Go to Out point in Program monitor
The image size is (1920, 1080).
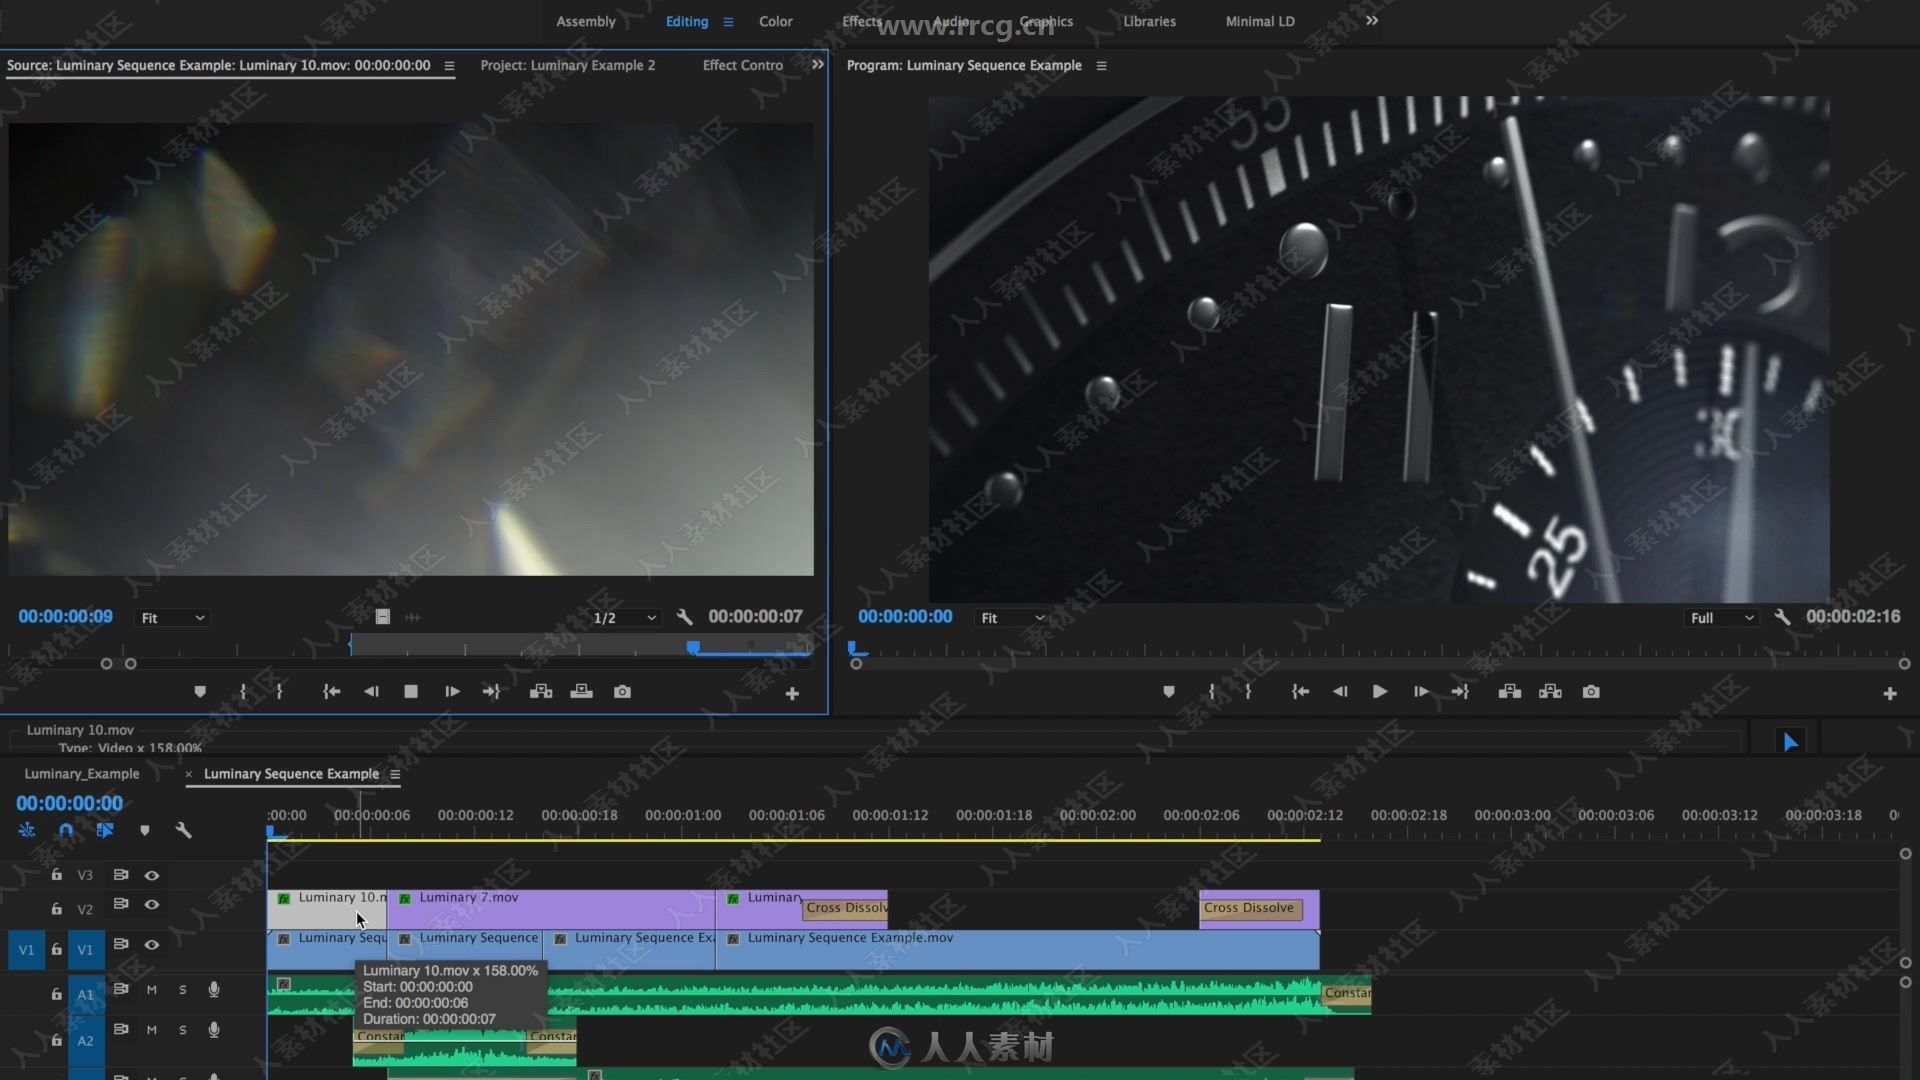click(1460, 692)
